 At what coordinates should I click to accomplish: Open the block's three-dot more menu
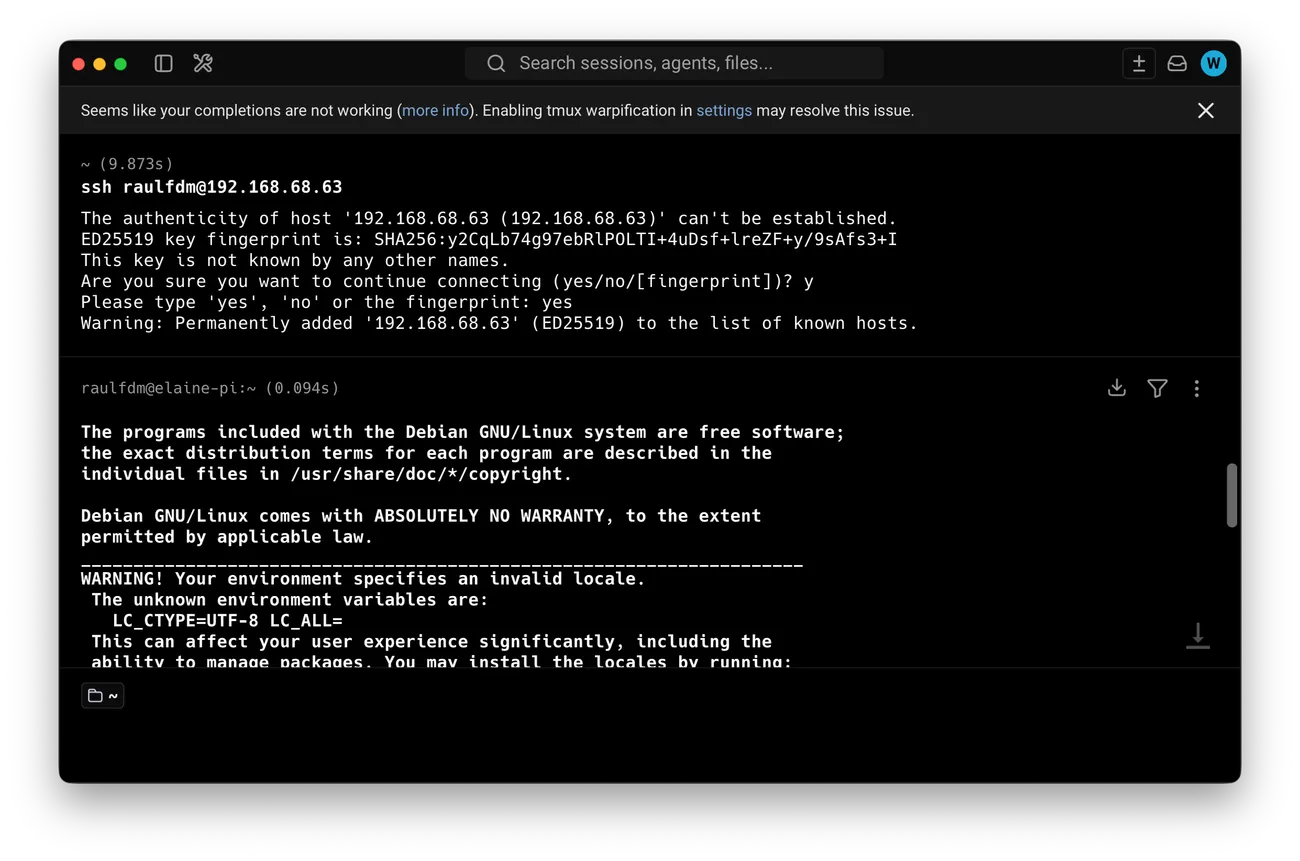click(1197, 388)
